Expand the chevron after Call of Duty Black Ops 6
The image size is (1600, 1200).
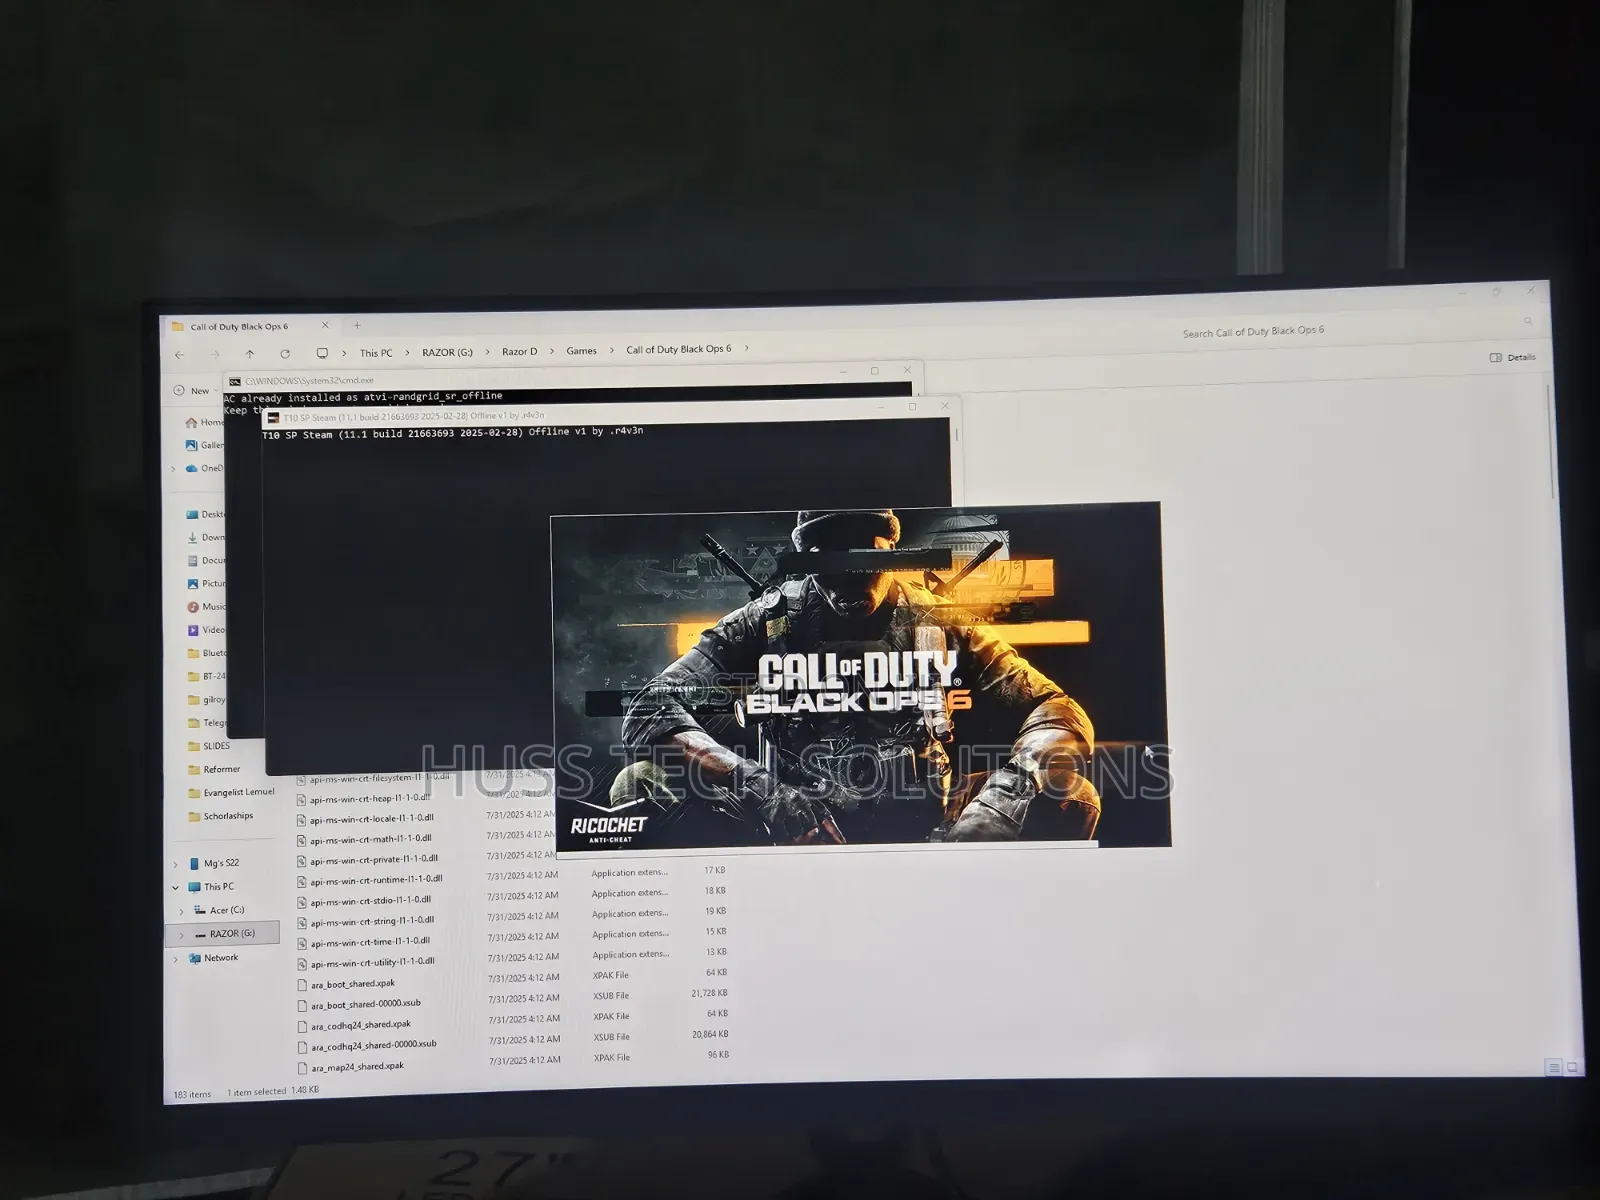746,348
